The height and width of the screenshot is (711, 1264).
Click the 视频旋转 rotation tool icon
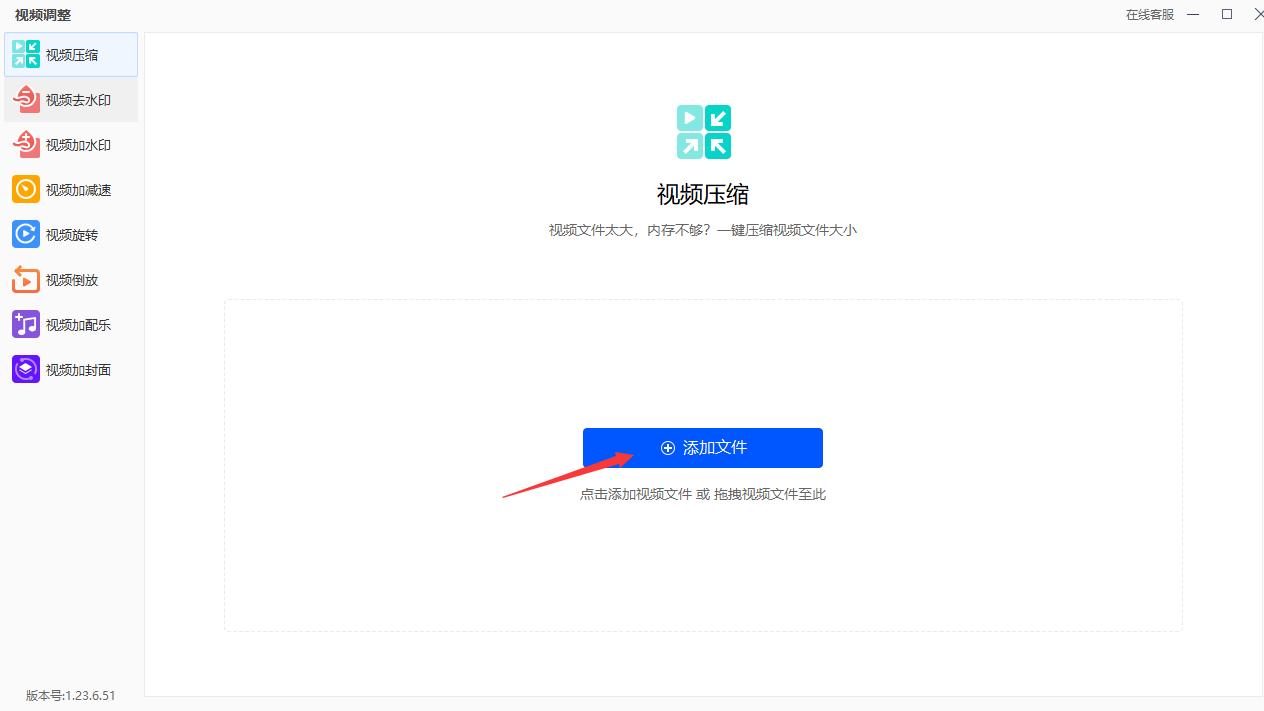point(26,234)
